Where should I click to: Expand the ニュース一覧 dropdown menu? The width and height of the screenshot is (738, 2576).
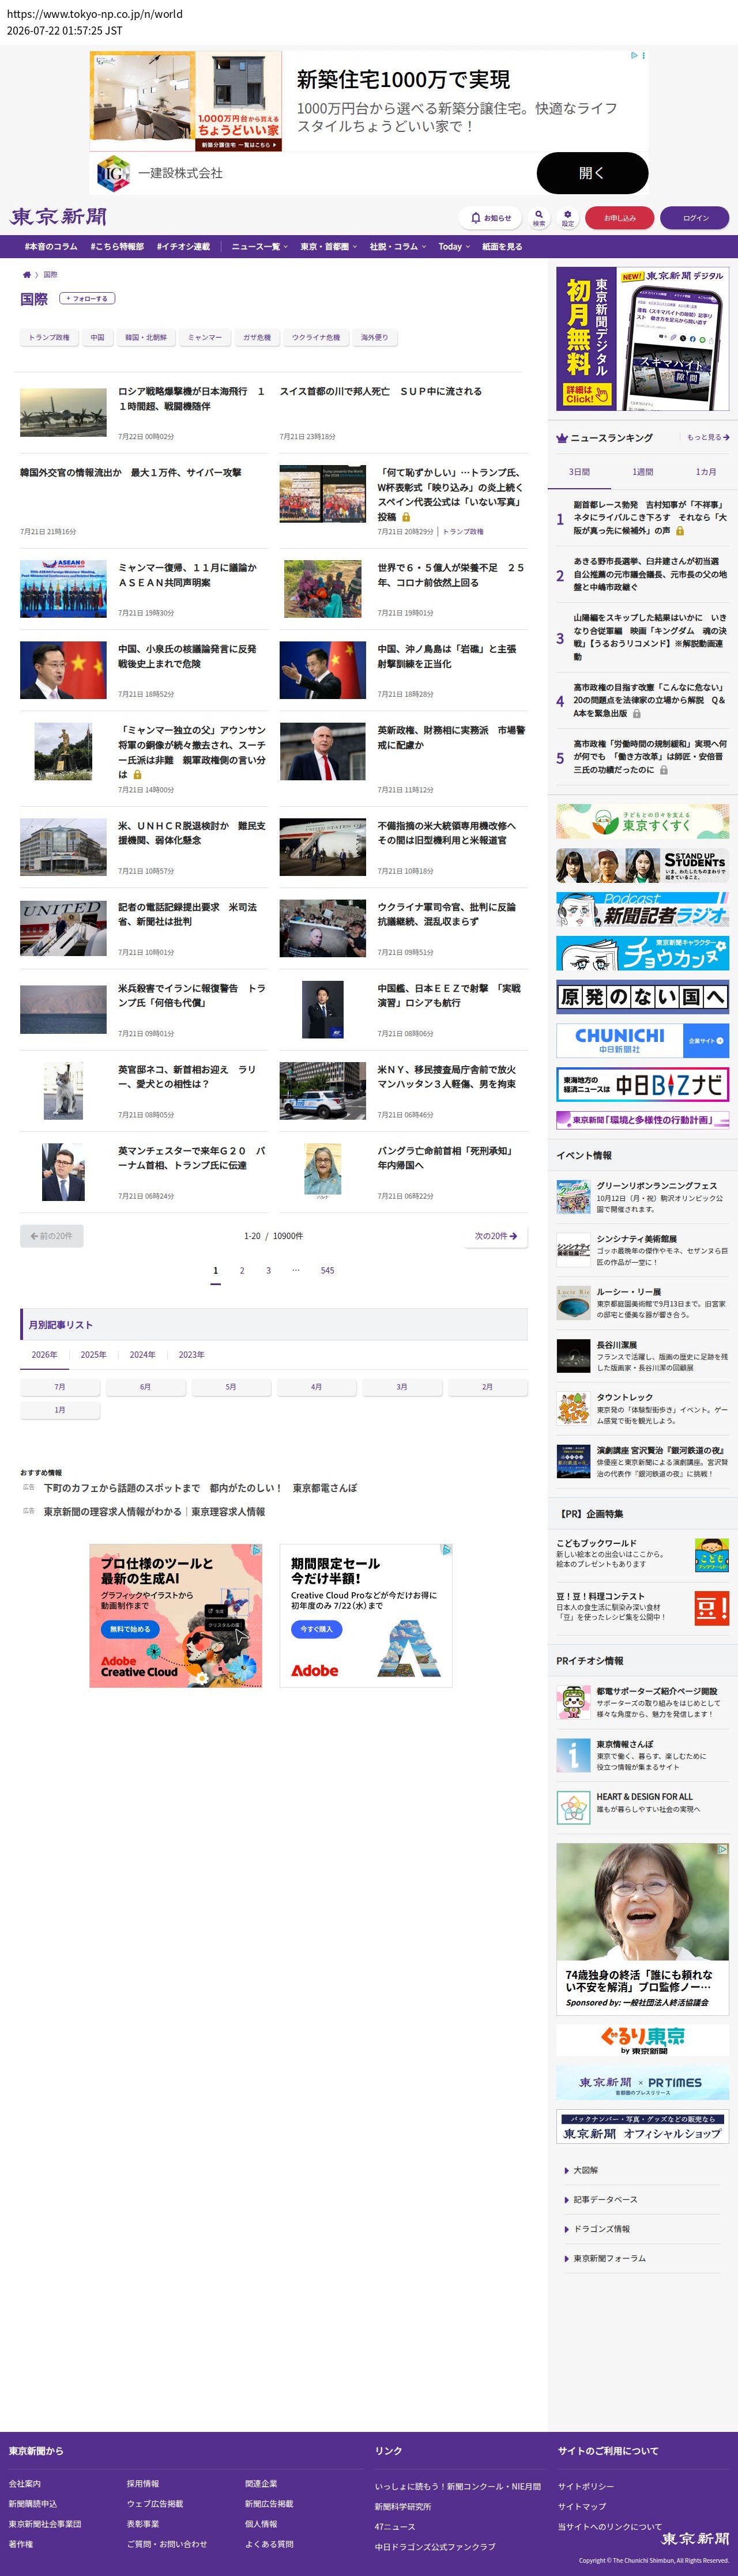pos(260,246)
